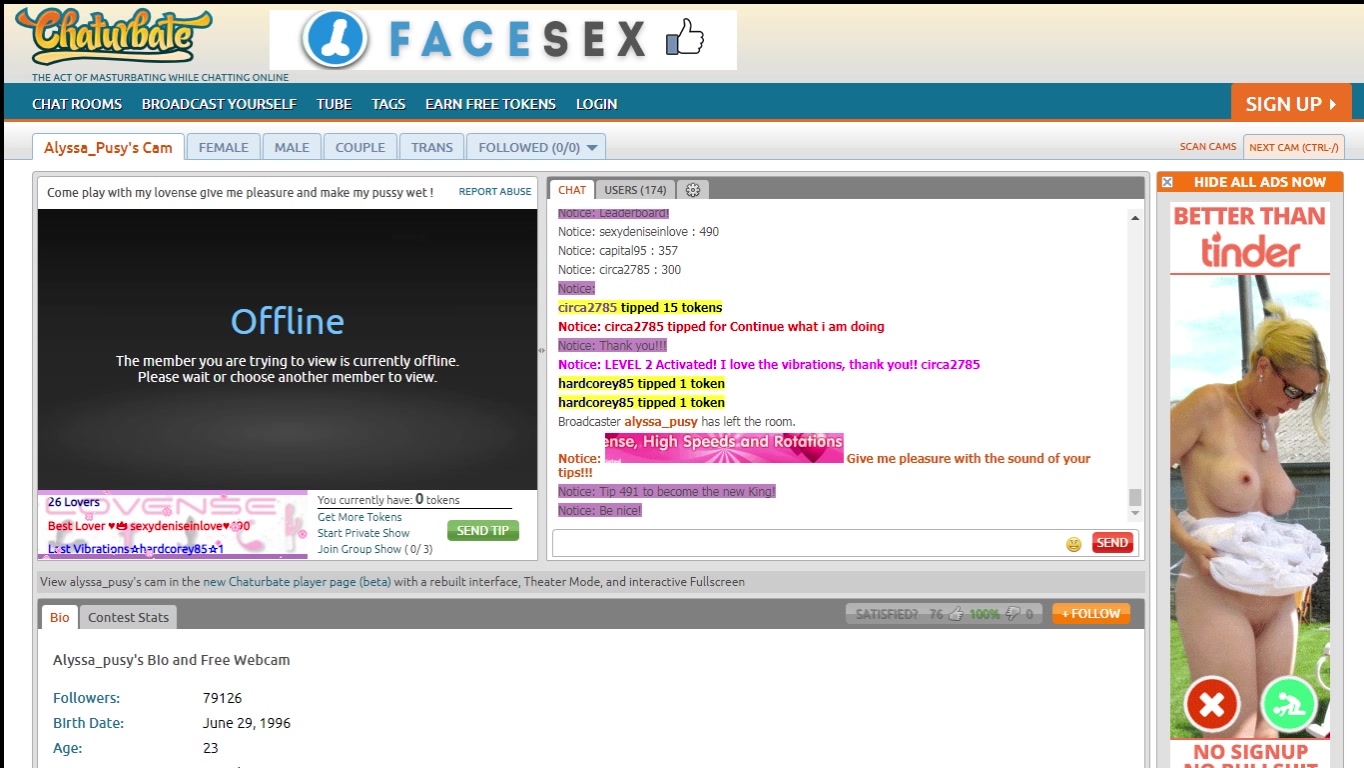Click the arrow on the Sign Up button
Image resolution: width=1364 pixels, height=768 pixels.
click(1333, 104)
